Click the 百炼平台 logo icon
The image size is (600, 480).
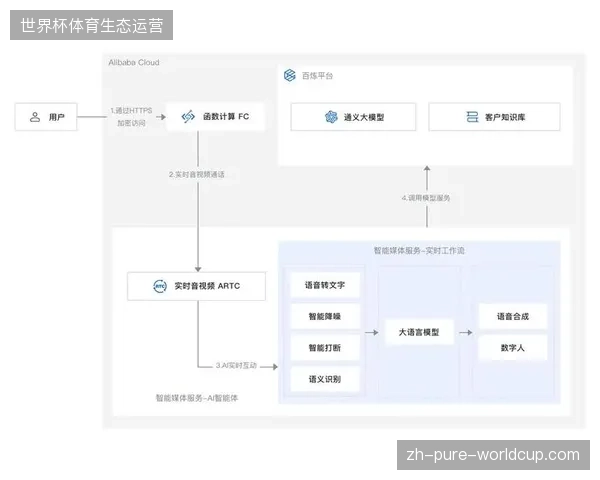pos(290,75)
